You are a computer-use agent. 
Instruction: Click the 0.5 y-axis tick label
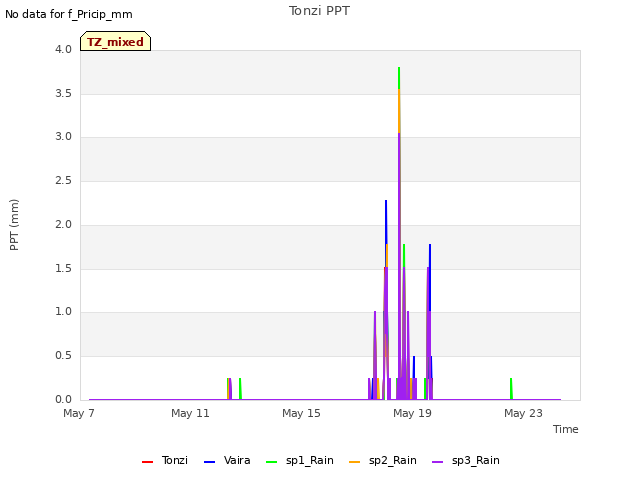[x=63, y=356]
